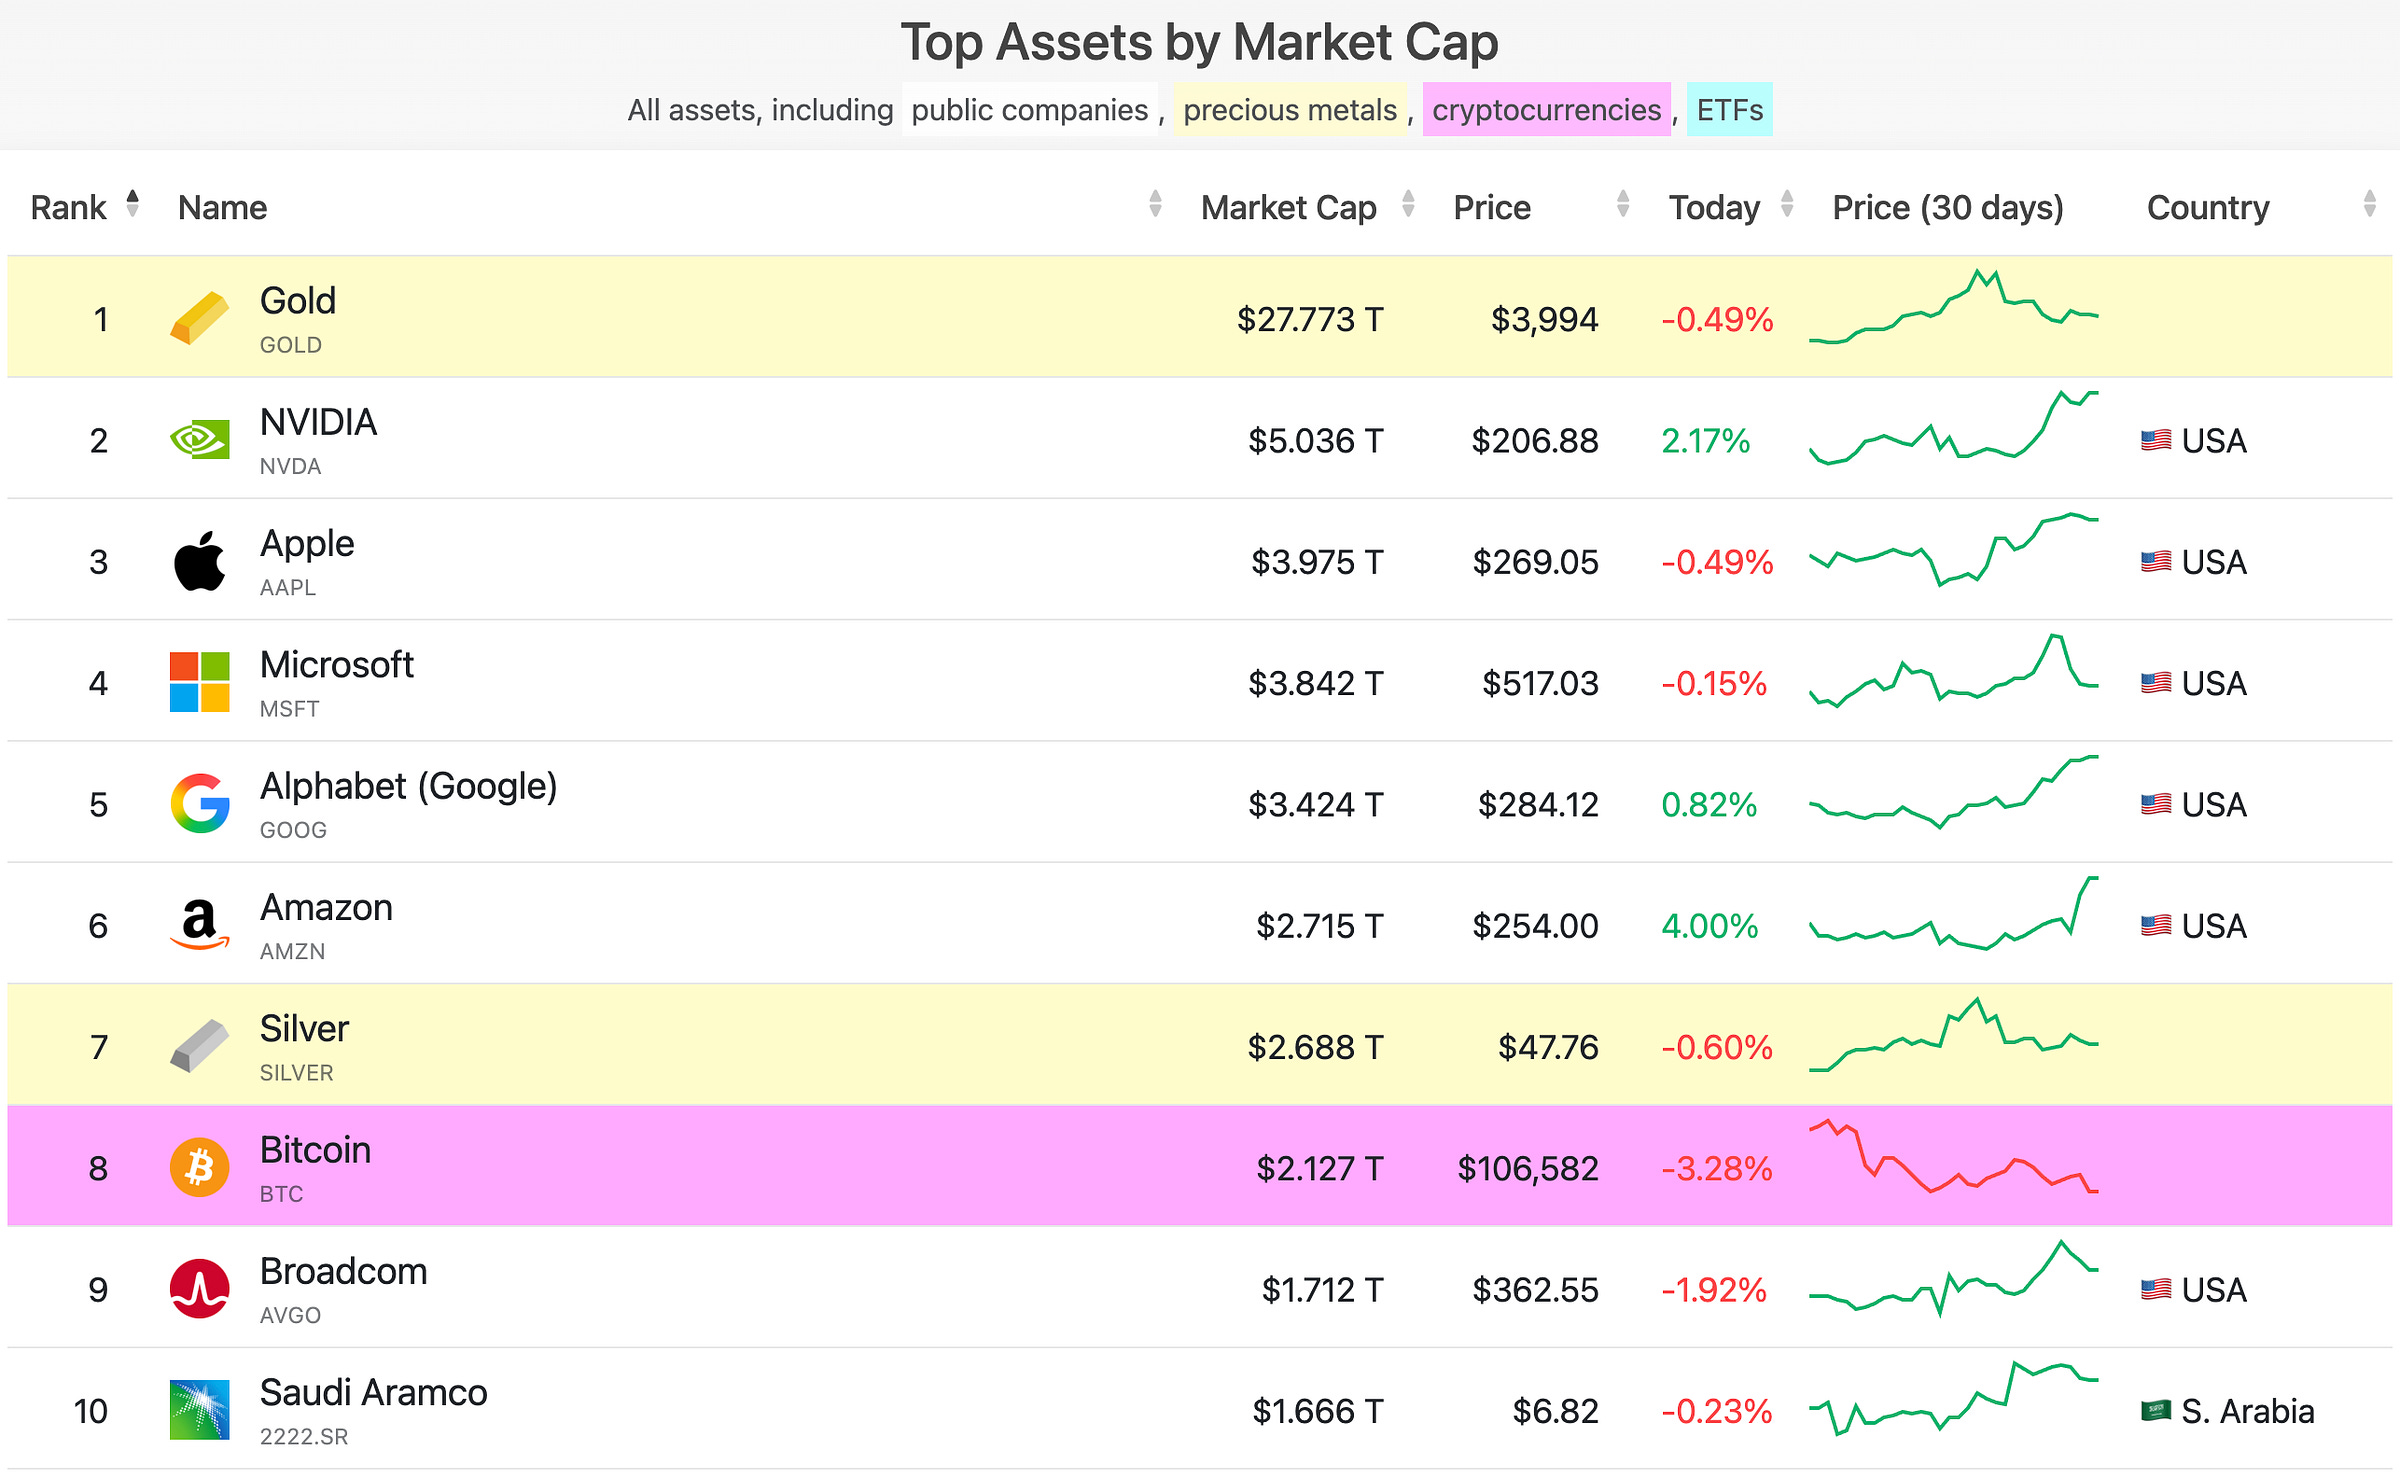Click the Gold bar icon
The height and width of the screenshot is (1478, 2400).
coord(199,319)
